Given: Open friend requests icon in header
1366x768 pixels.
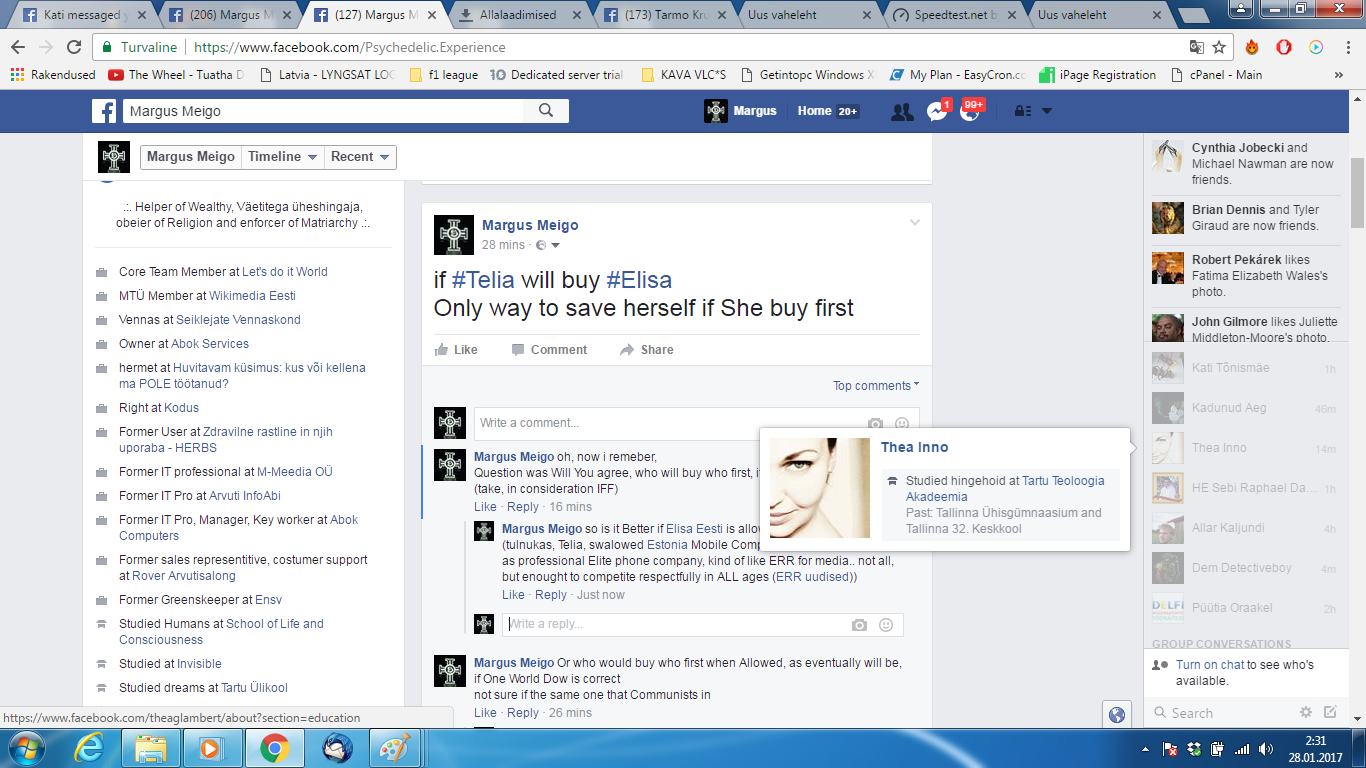Looking at the screenshot, I should click(x=902, y=111).
